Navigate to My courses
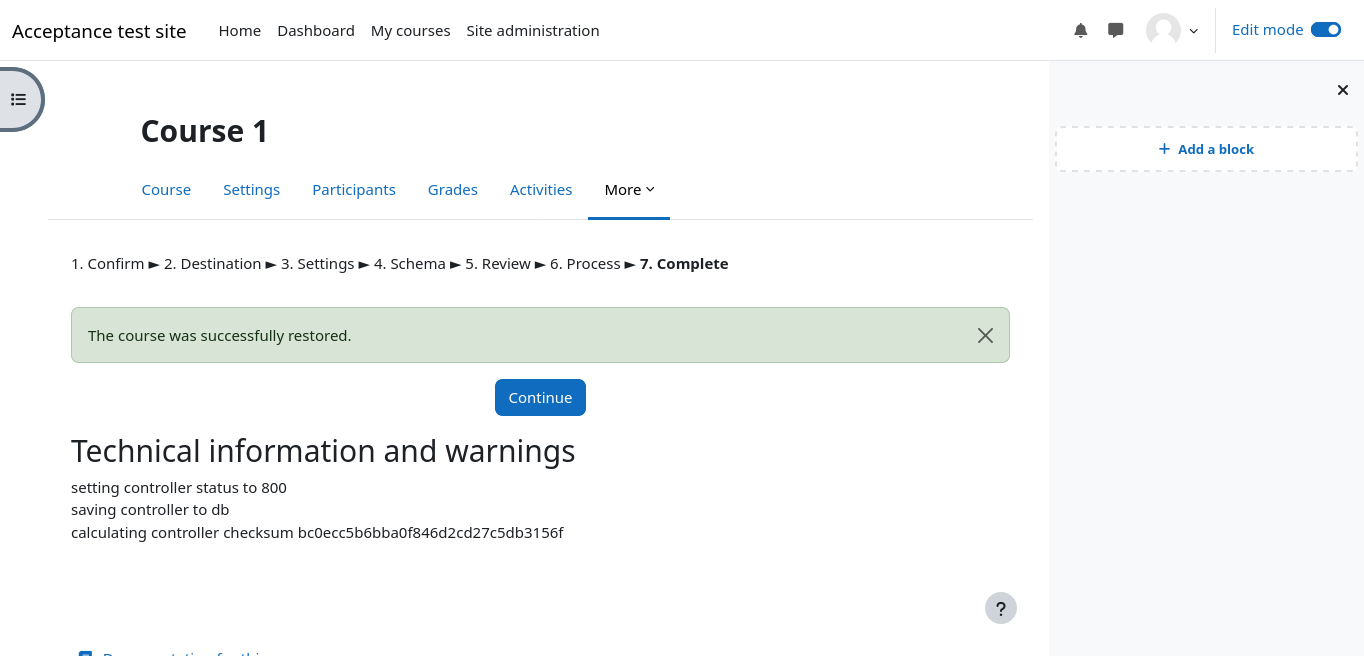 (x=410, y=31)
